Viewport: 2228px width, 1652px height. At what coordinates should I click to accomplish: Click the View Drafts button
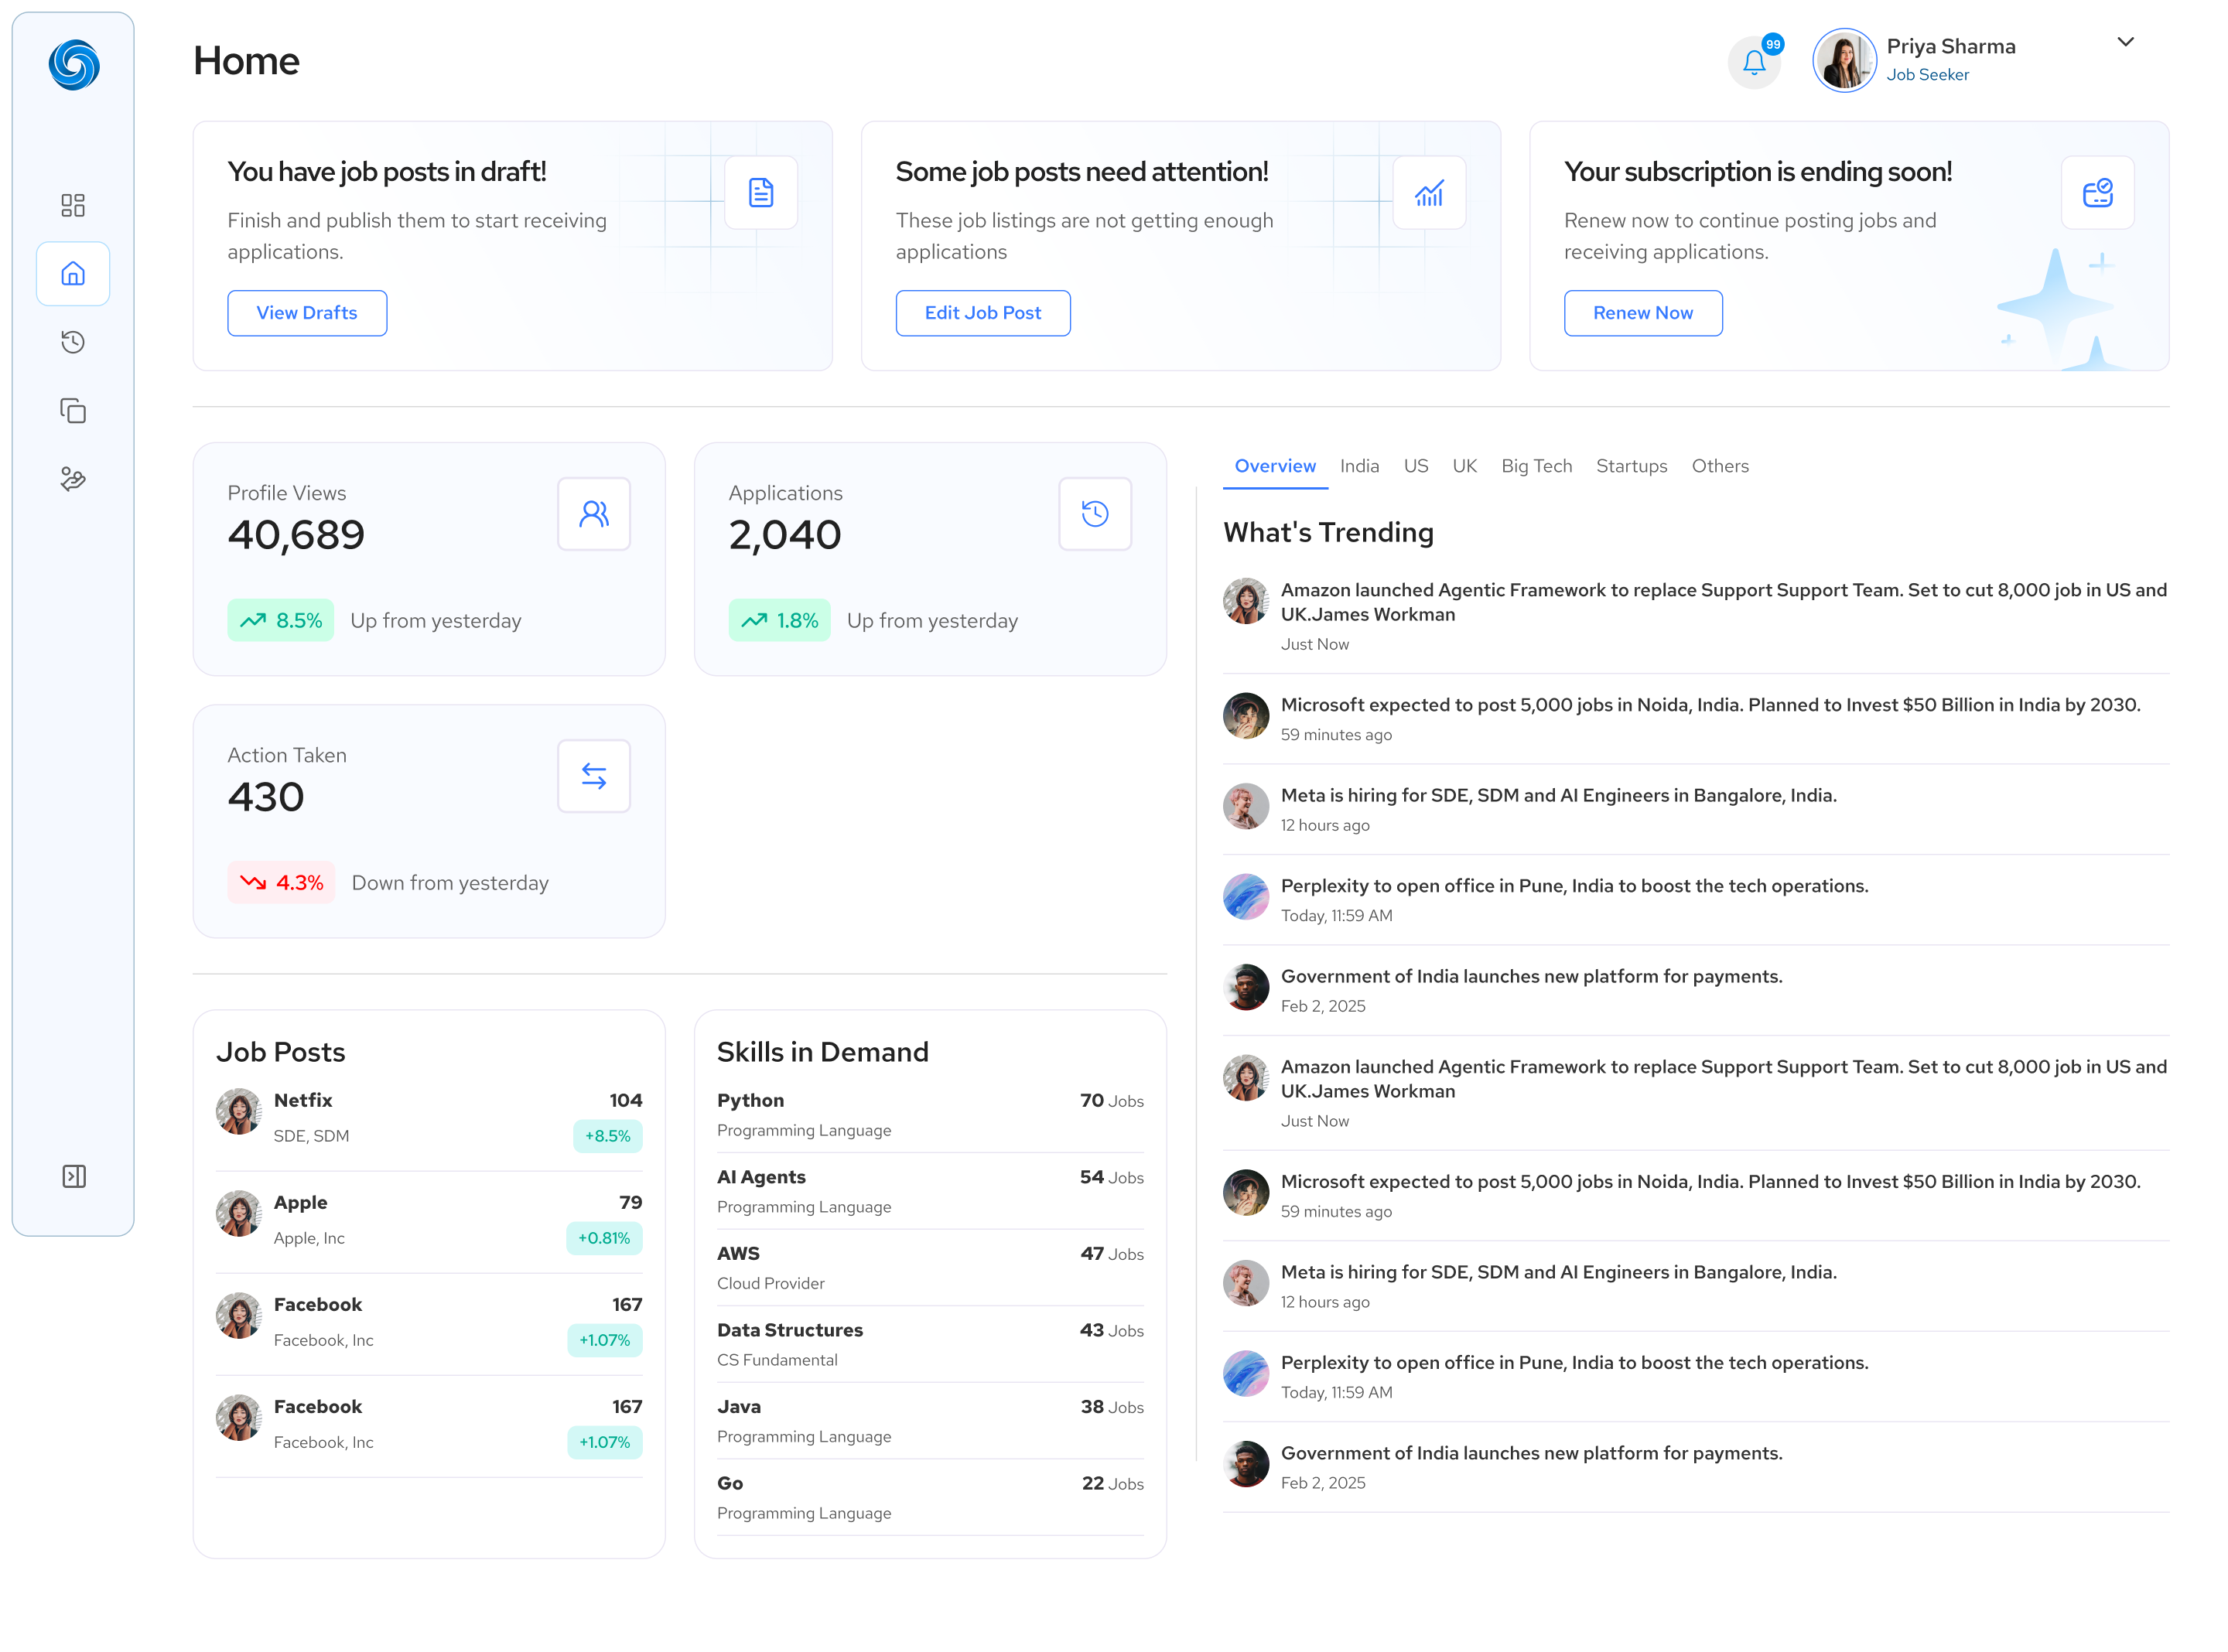tap(307, 313)
